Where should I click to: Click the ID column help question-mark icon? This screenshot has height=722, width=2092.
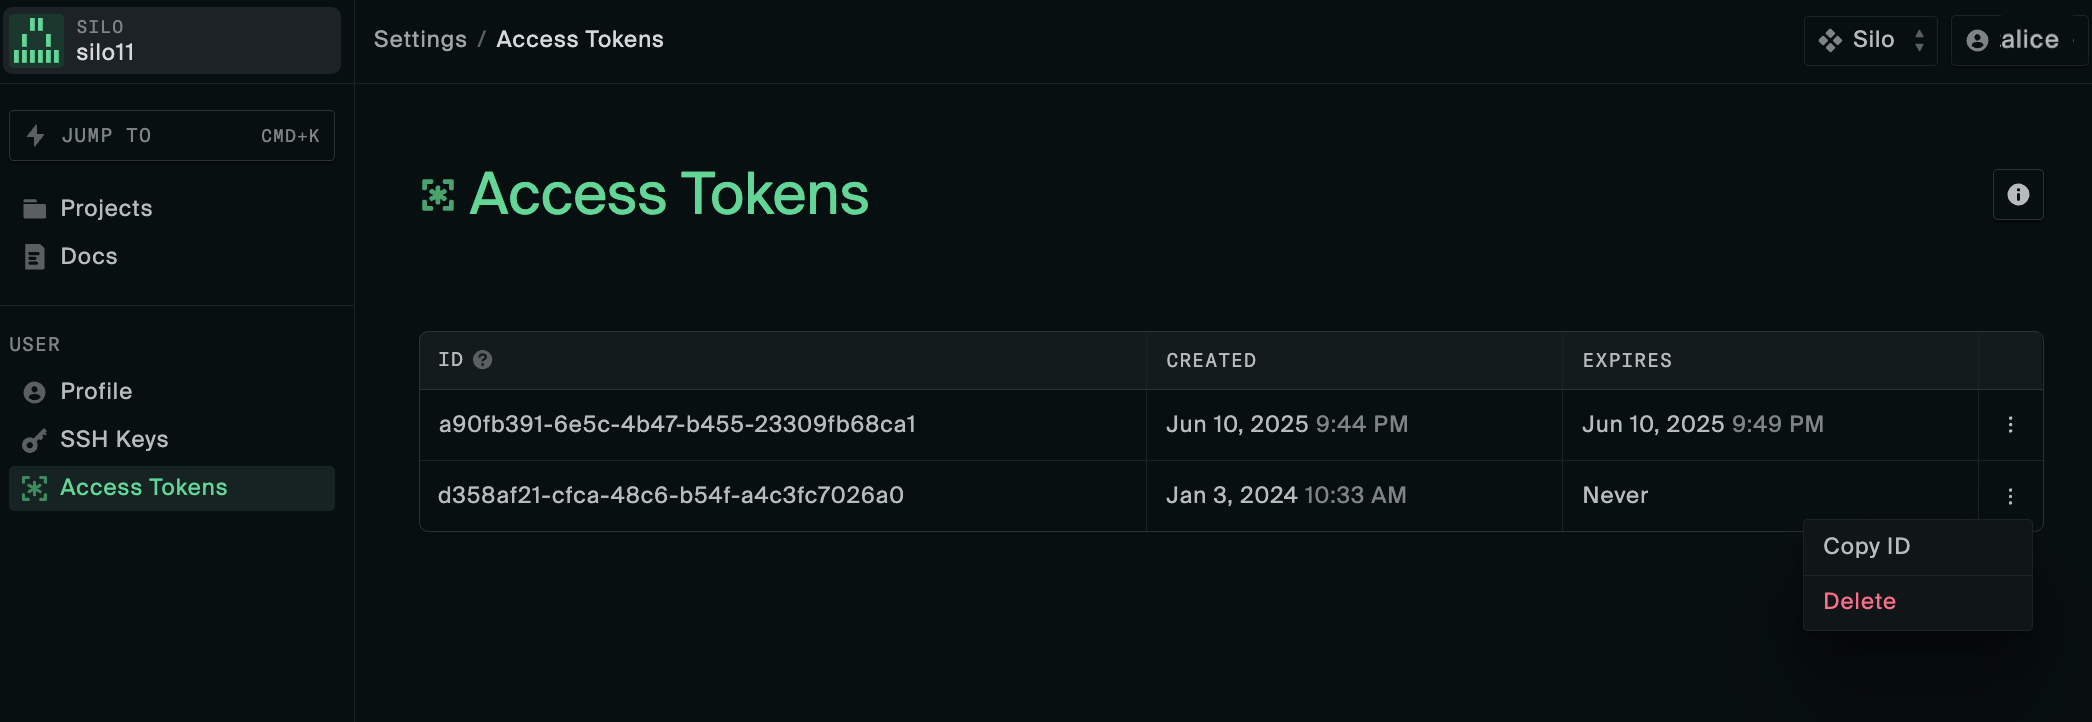482,360
